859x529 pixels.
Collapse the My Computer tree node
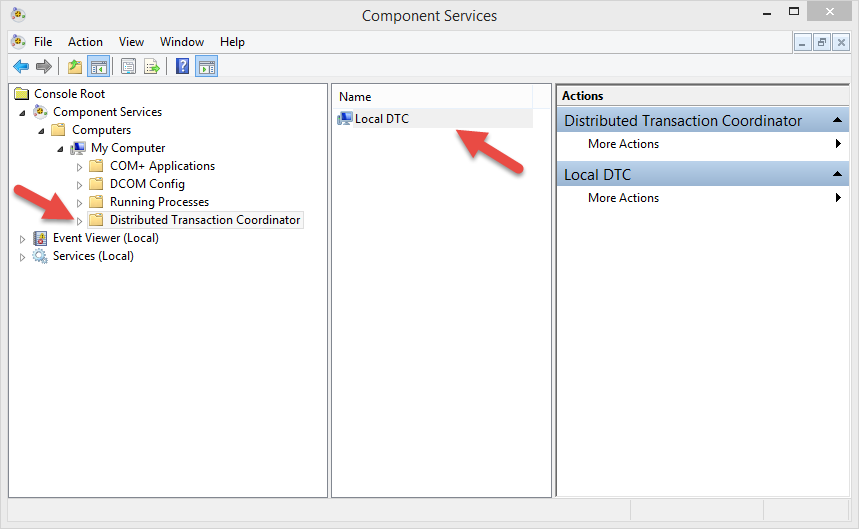click(x=60, y=149)
